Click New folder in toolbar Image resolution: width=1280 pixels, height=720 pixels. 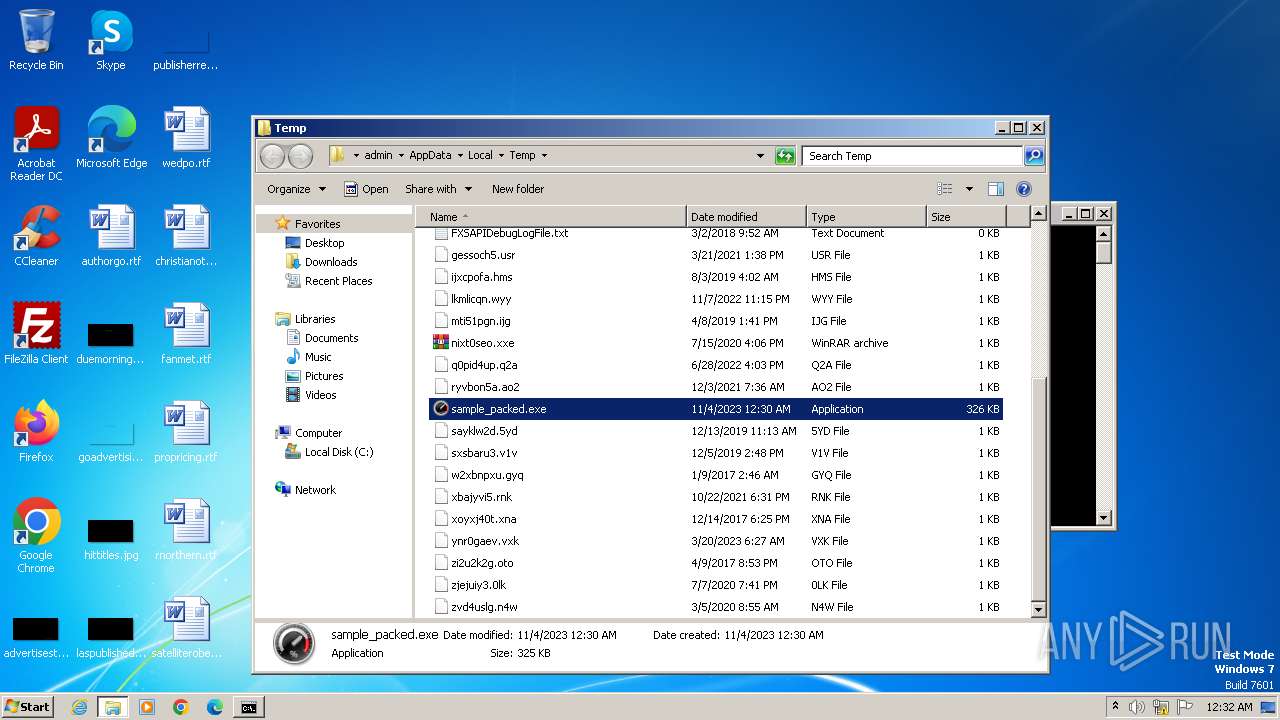point(518,189)
